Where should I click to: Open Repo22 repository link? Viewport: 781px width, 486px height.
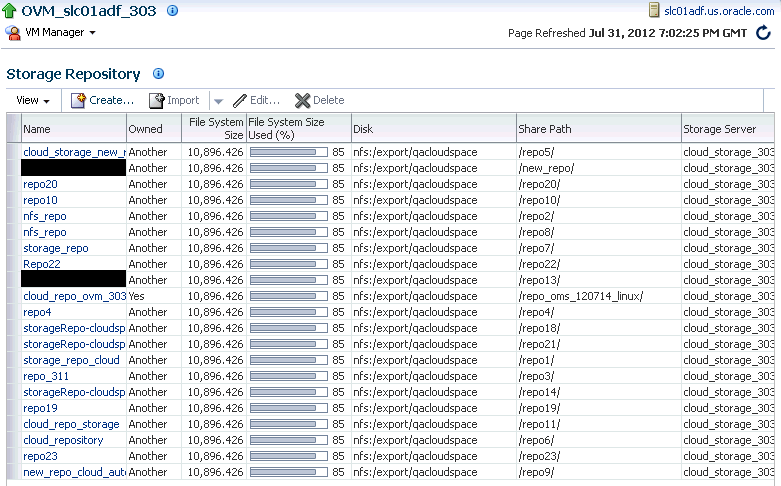(42, 264)
